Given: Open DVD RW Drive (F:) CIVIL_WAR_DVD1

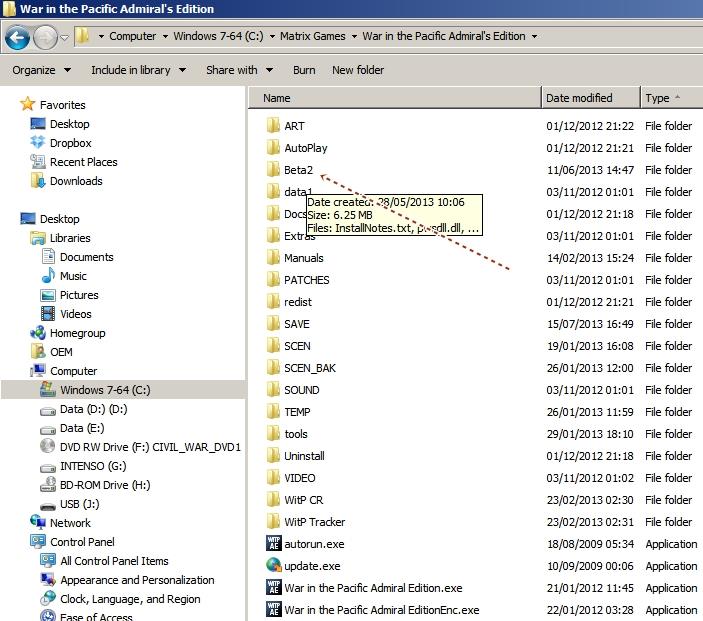Looking at the screenshot, I should [x=140, y=447].
